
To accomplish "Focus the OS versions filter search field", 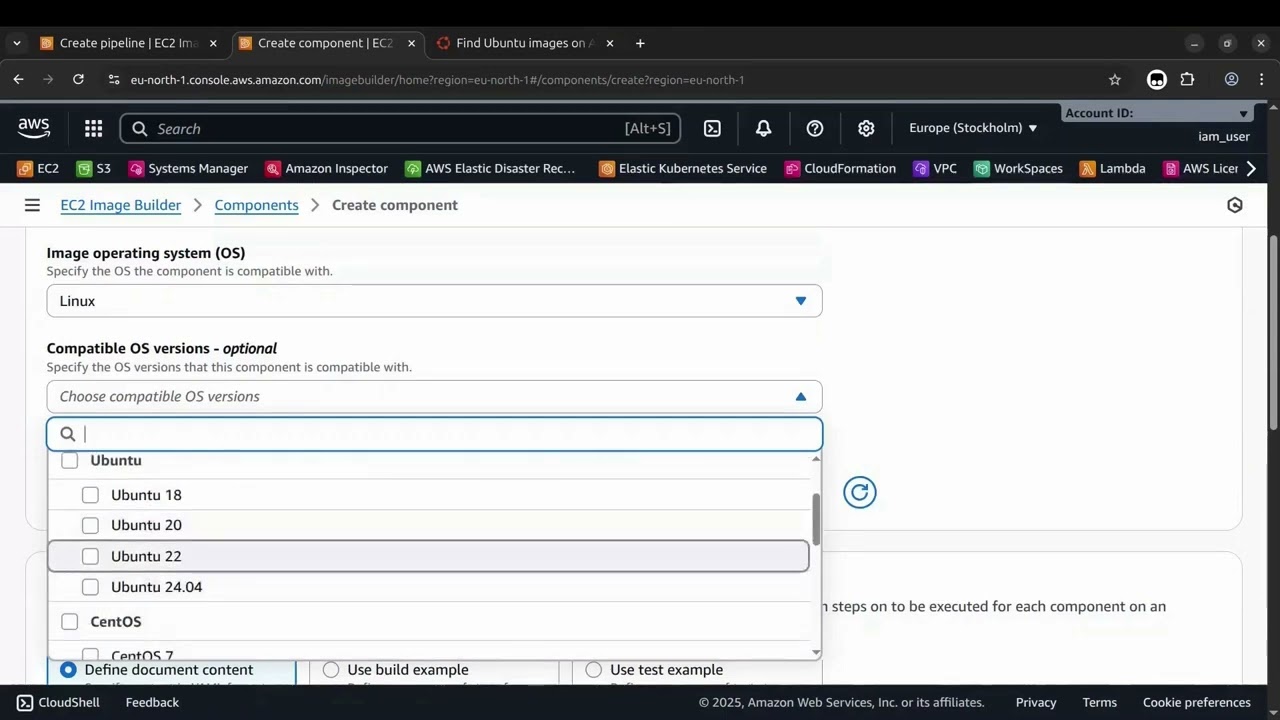I will pos(434,434).
